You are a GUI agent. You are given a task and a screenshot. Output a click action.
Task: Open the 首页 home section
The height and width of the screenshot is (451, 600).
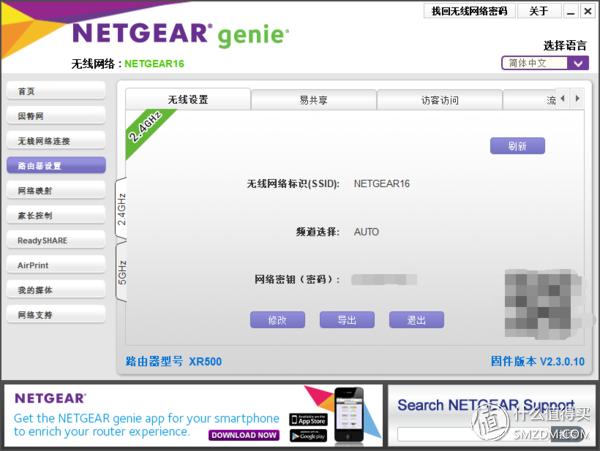56,91
